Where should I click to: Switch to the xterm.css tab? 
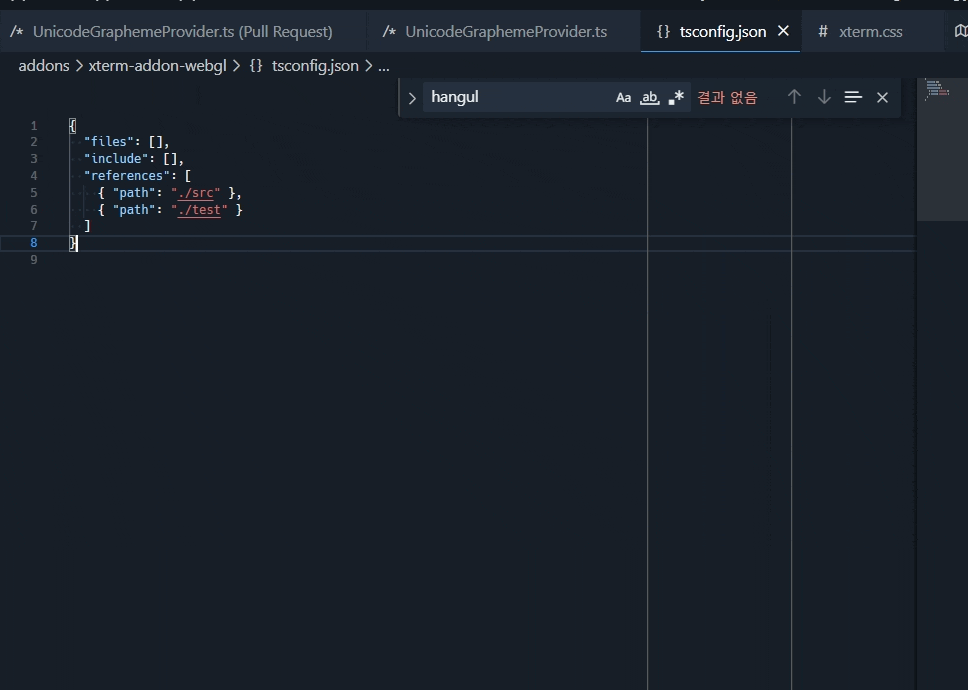[872, 31]
